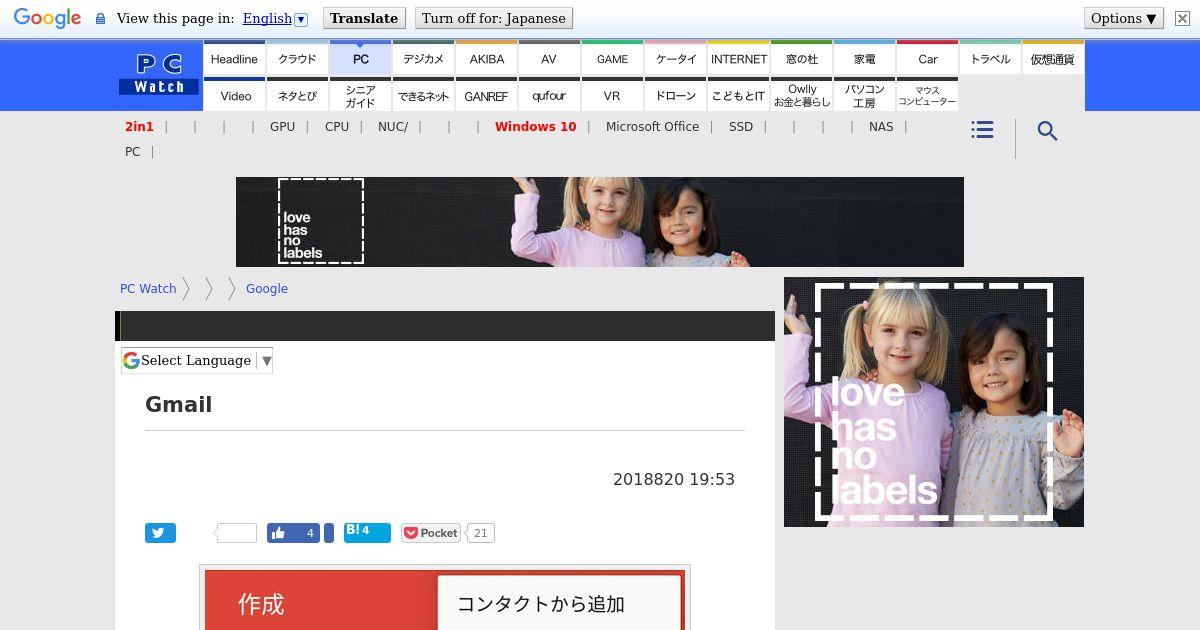1200x630 pixels.
Task: Click the Gmail article heading
Action: coord(179,405)
